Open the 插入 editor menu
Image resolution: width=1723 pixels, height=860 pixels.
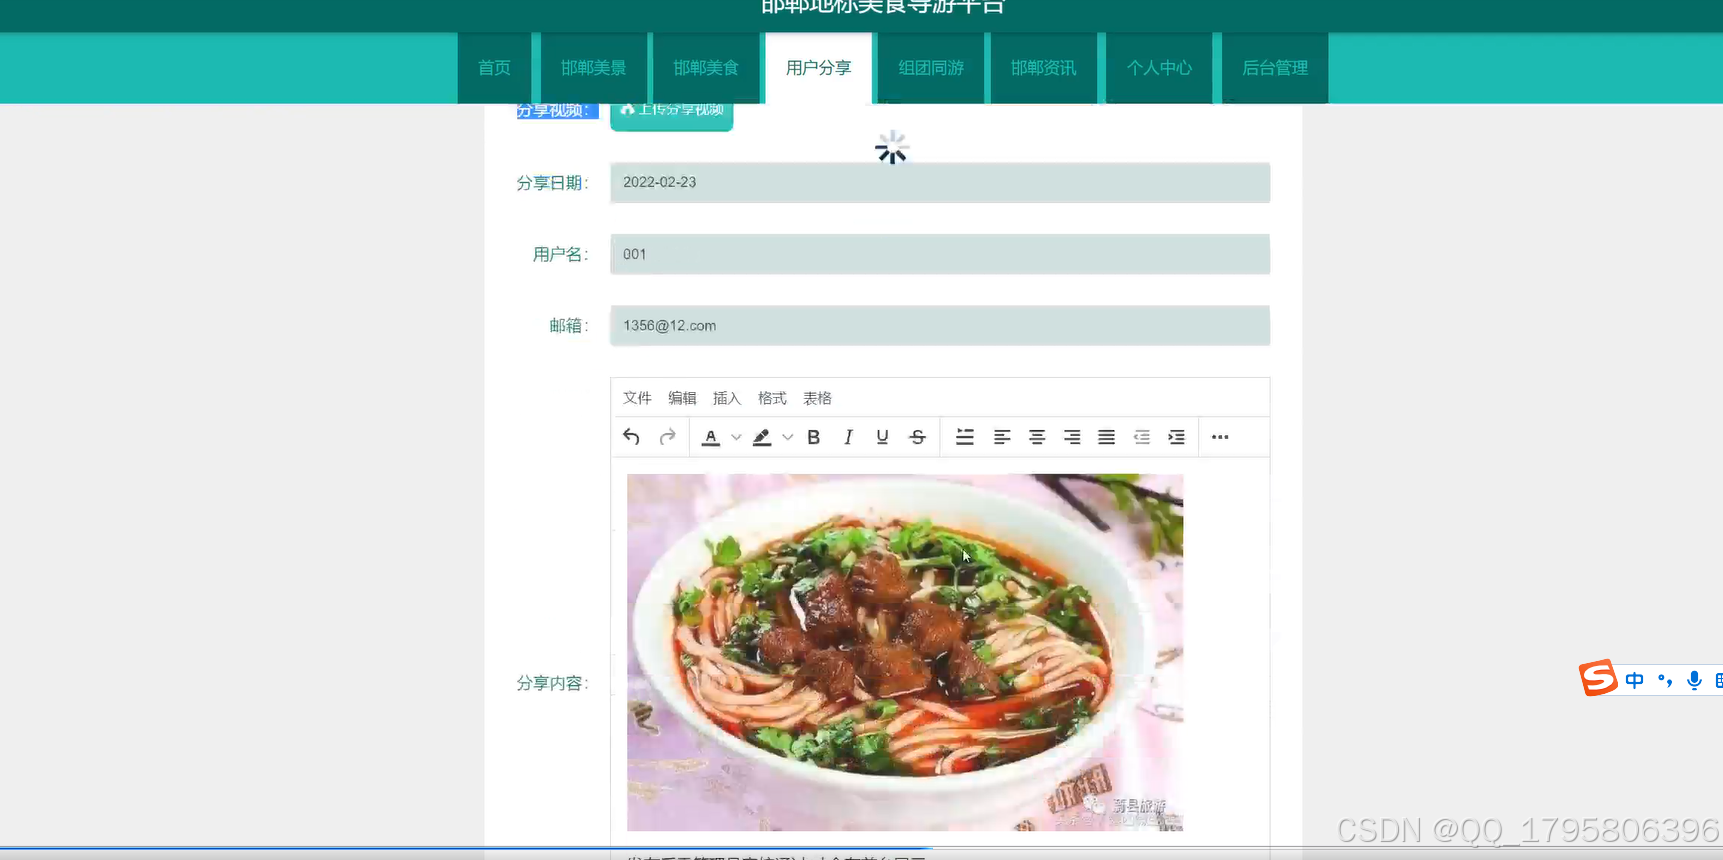tap(727, 398)
